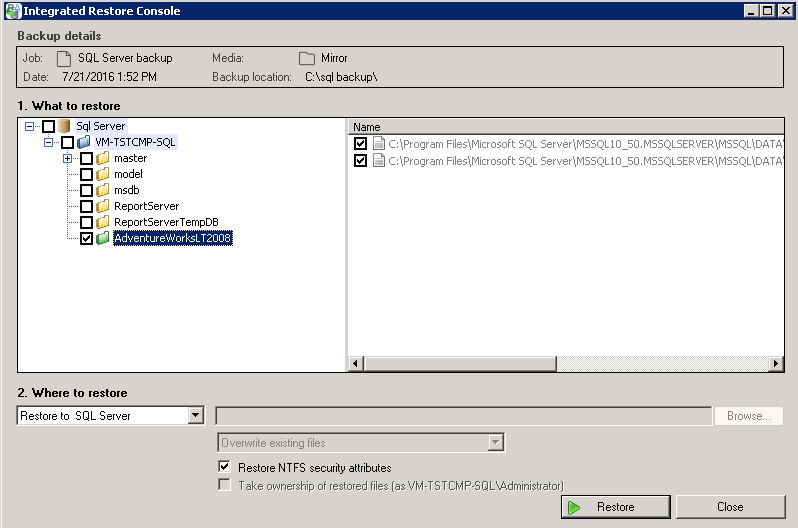Click the ReportServerTempDB folder icon
Screen dimensions: 798x528
pyautogui.click(x=103, y=222)
